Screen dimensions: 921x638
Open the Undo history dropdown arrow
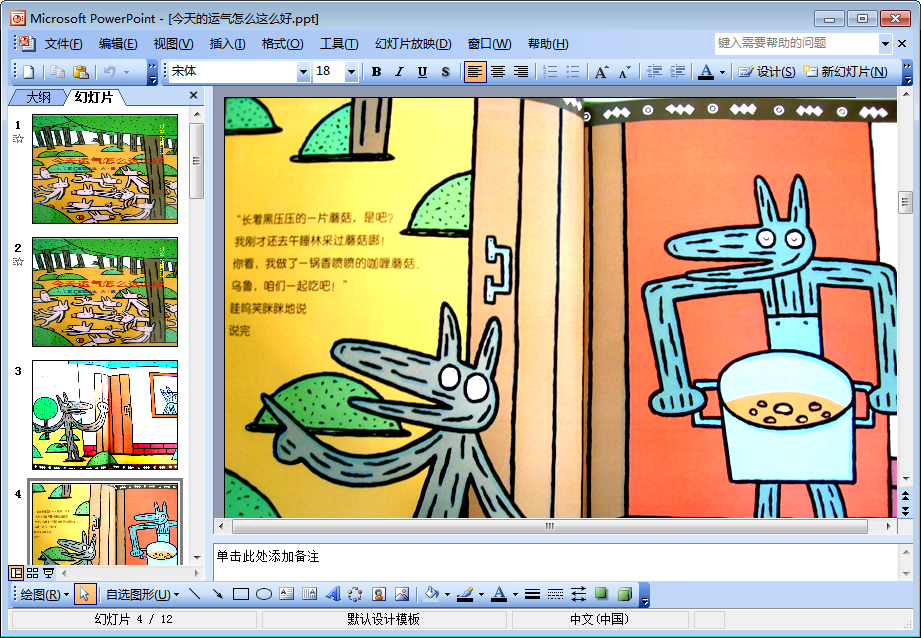pos(126,72)
